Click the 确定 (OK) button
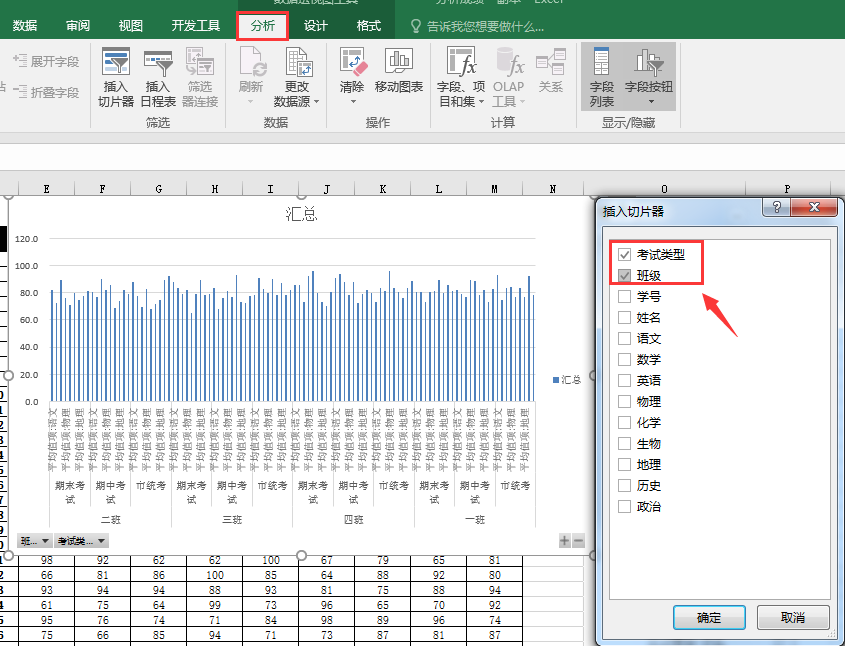The width and height of the screenshot is (845, 646). click(x=709, y=617)
